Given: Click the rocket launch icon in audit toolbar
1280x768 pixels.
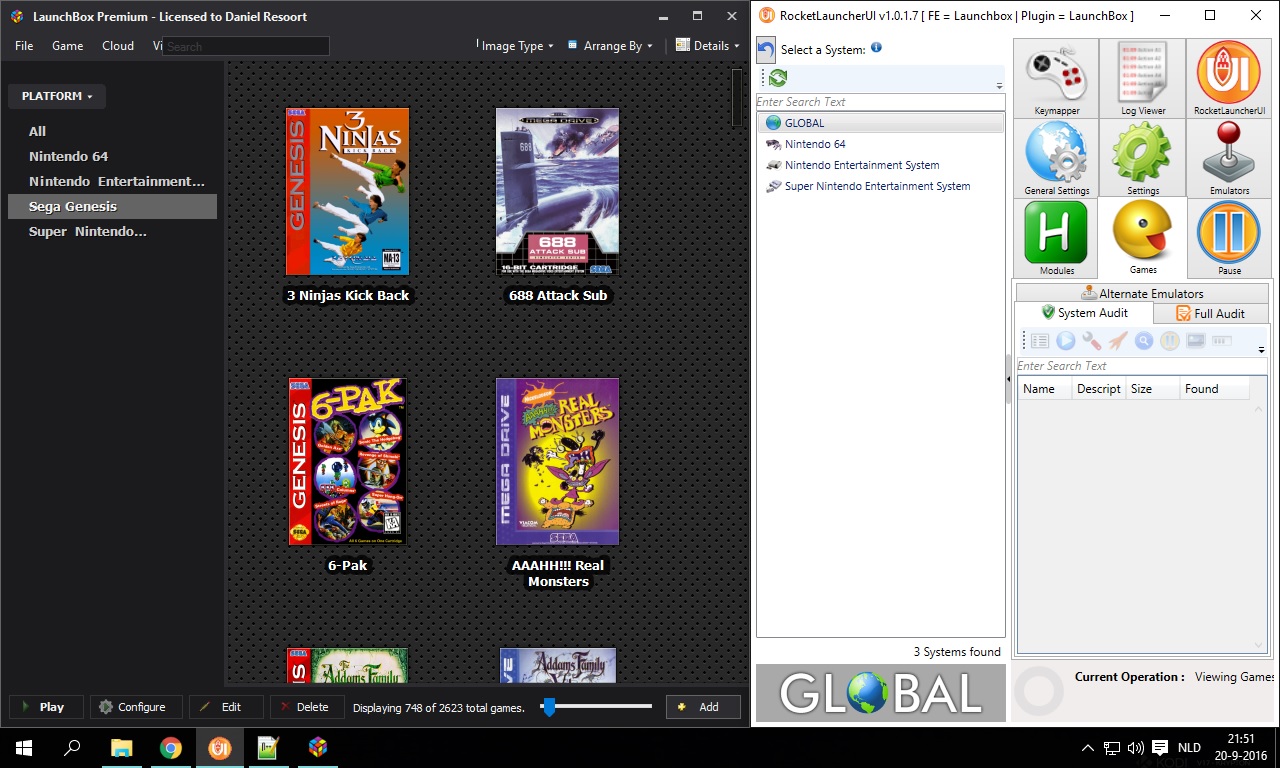Looking at the screenshot, I should (x=1117, y=341).
